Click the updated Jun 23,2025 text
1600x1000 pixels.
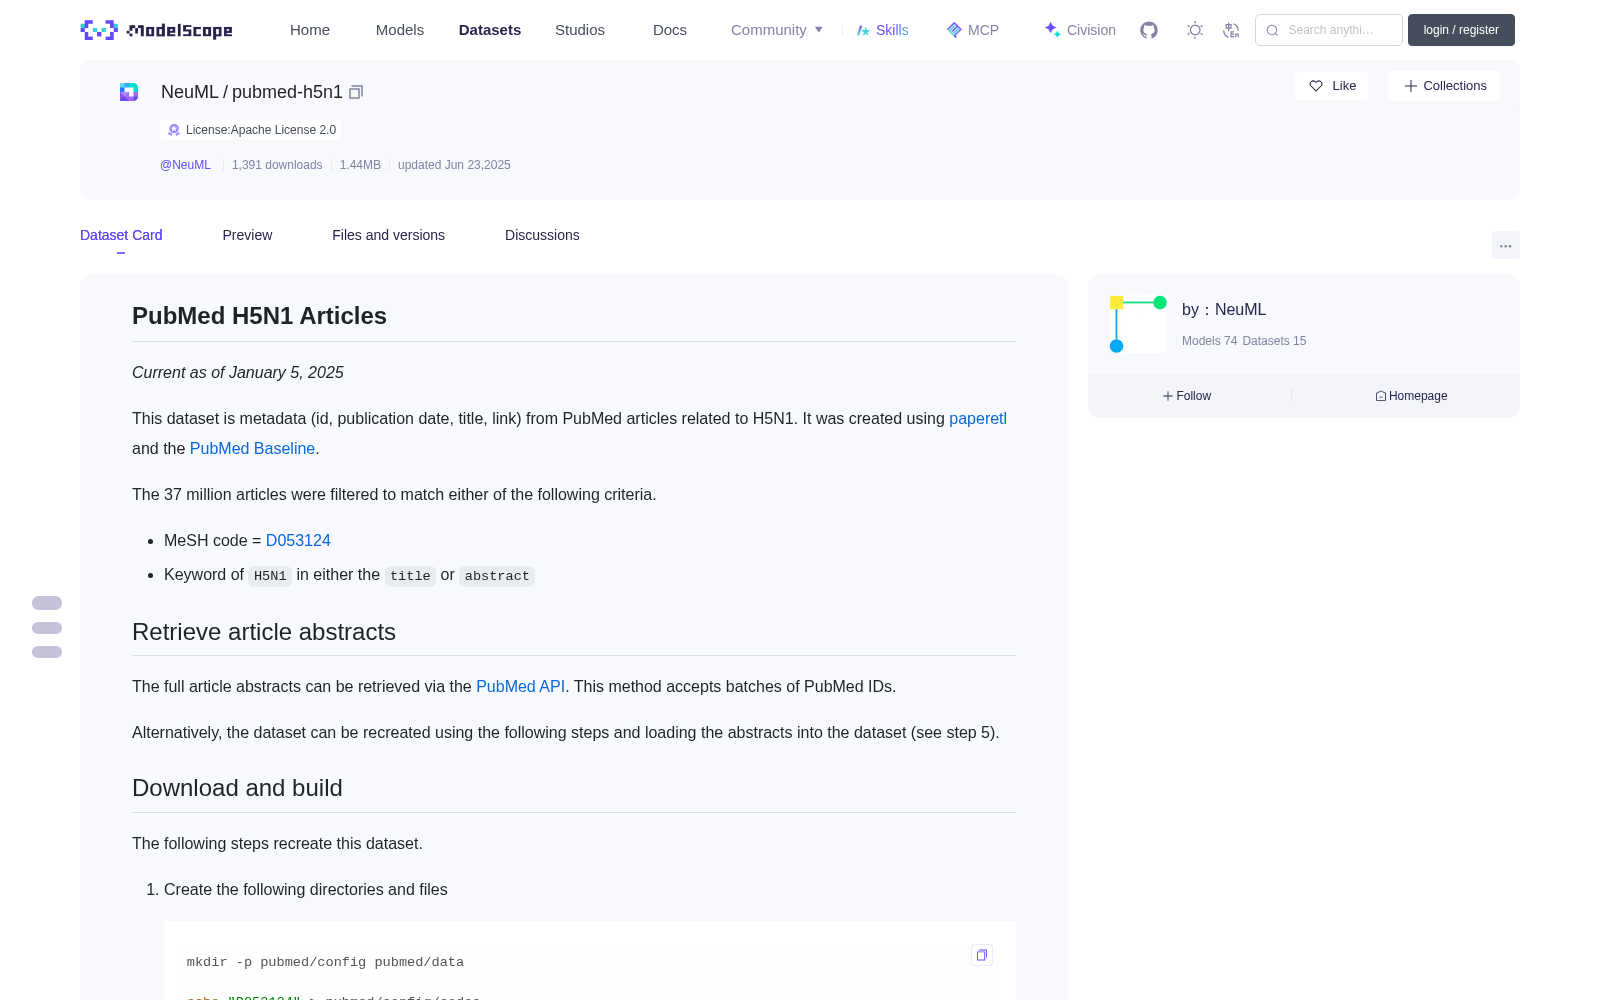pos(454,165)
